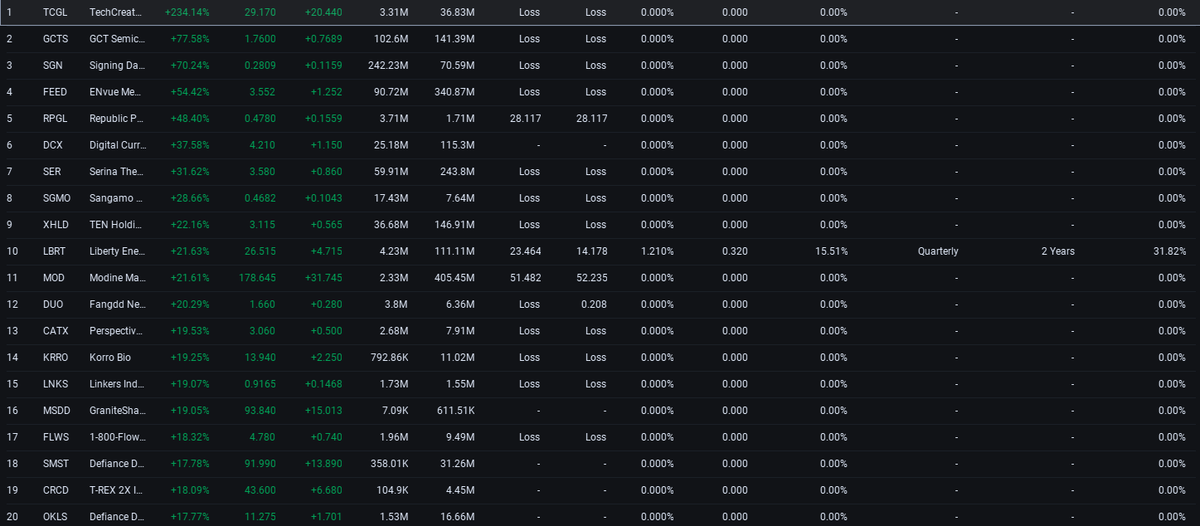Click the 93.840 price cell
This screenshot has width=1200, height=526.
(262, 410)
